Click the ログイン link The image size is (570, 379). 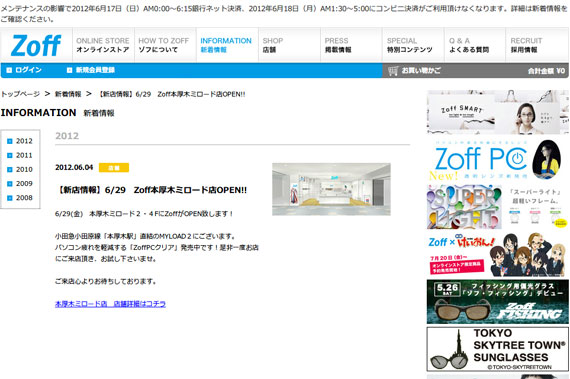pyautogui.click(x=28, y=70)
